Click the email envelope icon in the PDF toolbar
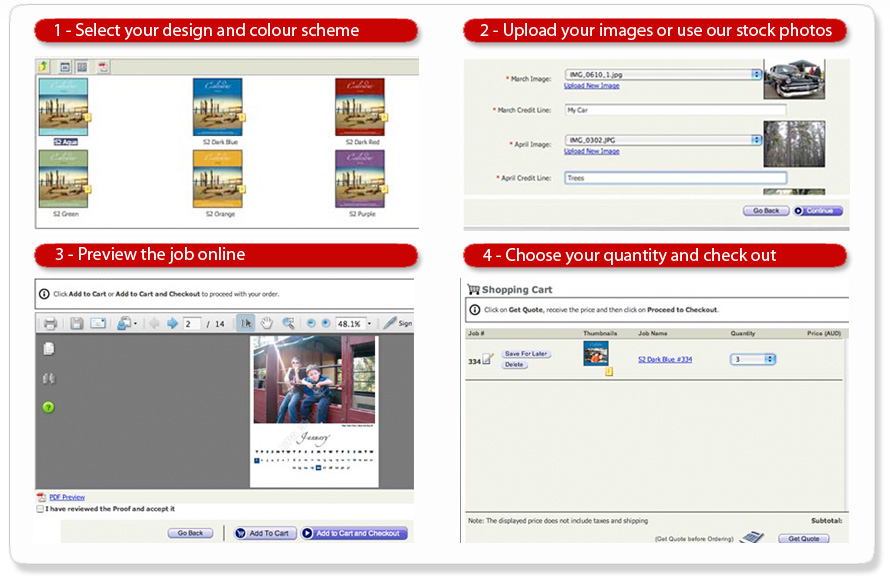Image resolution: width=890 pixels, height=584 pixels. [98, 323]
